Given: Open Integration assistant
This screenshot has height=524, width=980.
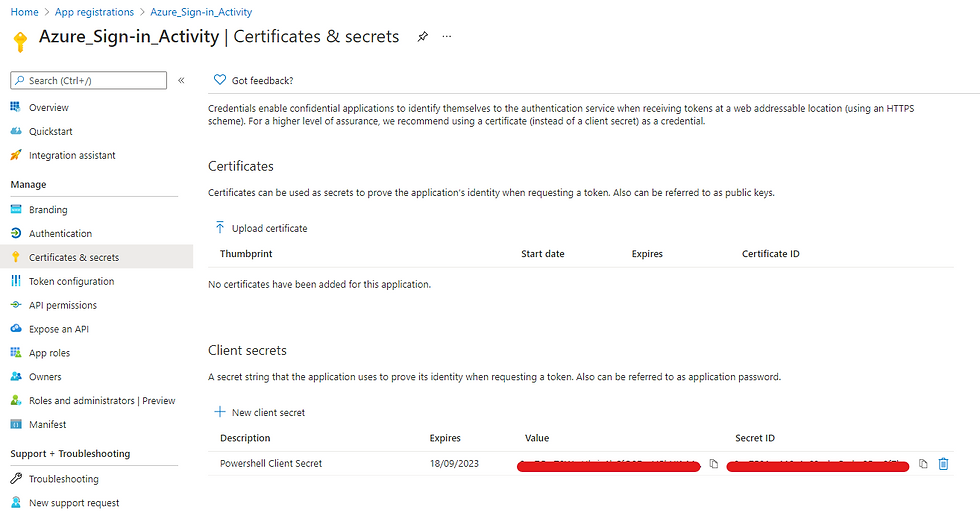Looking at the screenshot, I should click(x=72, y=155).
